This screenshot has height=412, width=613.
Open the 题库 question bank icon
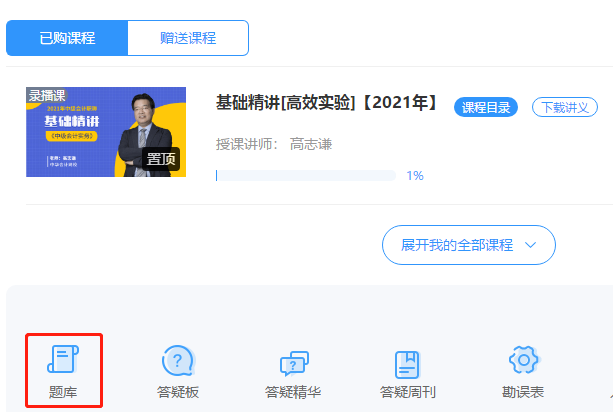tap(63, 358)
